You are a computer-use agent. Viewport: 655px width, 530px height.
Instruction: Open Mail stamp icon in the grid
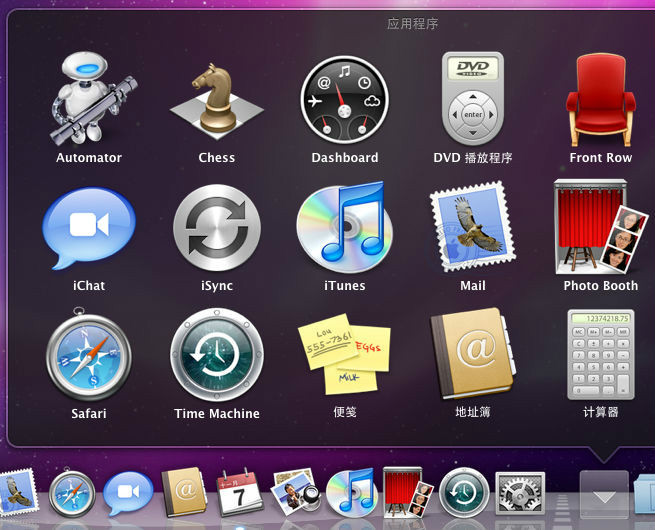coord(473,226)
